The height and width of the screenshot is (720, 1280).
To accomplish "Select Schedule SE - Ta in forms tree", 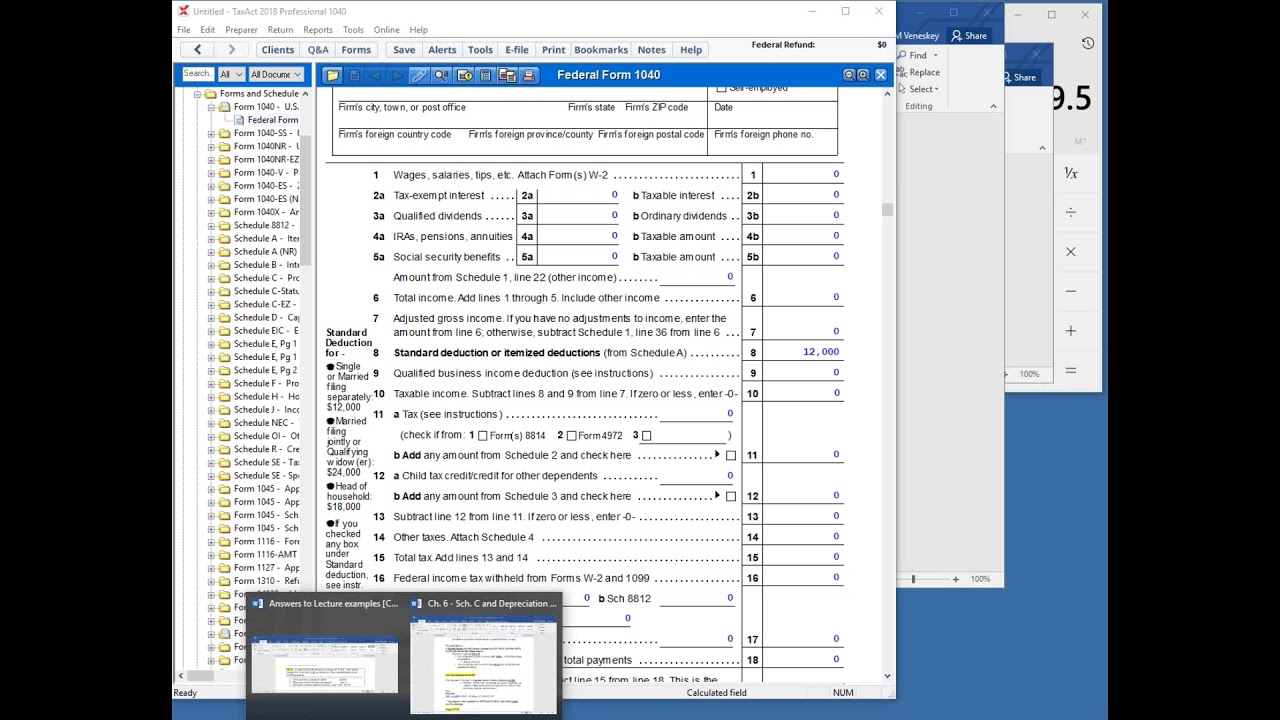I will (x=265, y=463).
